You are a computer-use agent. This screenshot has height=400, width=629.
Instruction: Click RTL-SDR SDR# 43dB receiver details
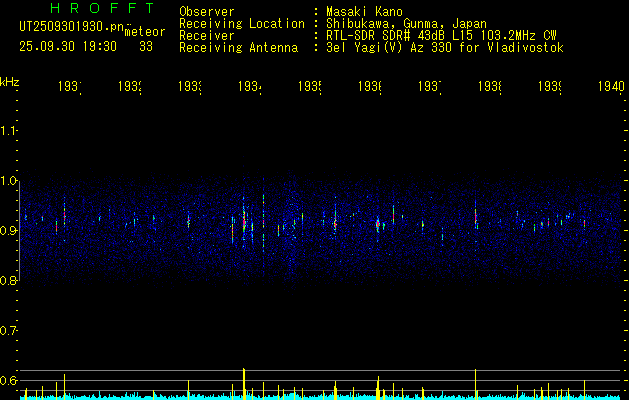441,36
